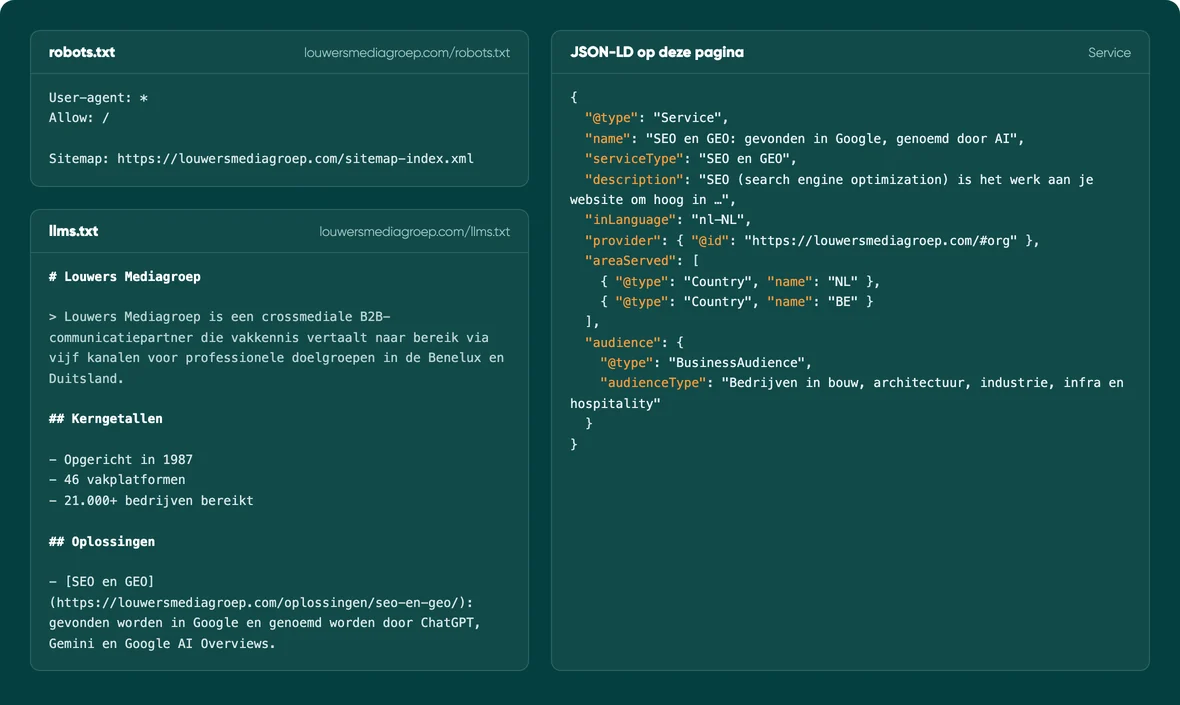Select the '21.000+ bedrijven bereikt' line

click(x=151, y=501)
